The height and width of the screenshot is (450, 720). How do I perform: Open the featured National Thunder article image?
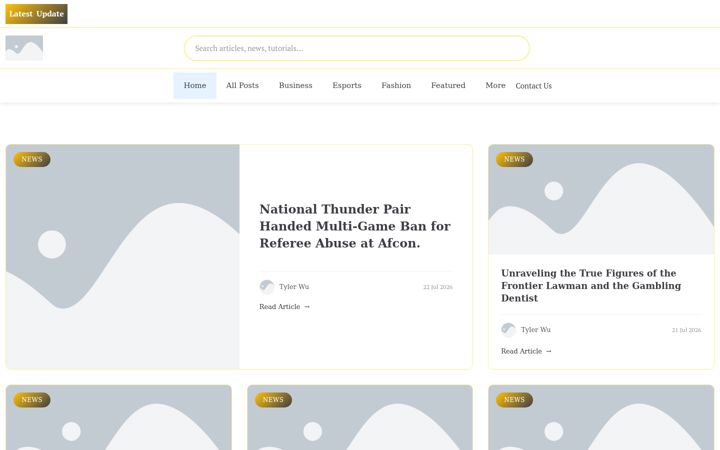click(x=123, y=257)
